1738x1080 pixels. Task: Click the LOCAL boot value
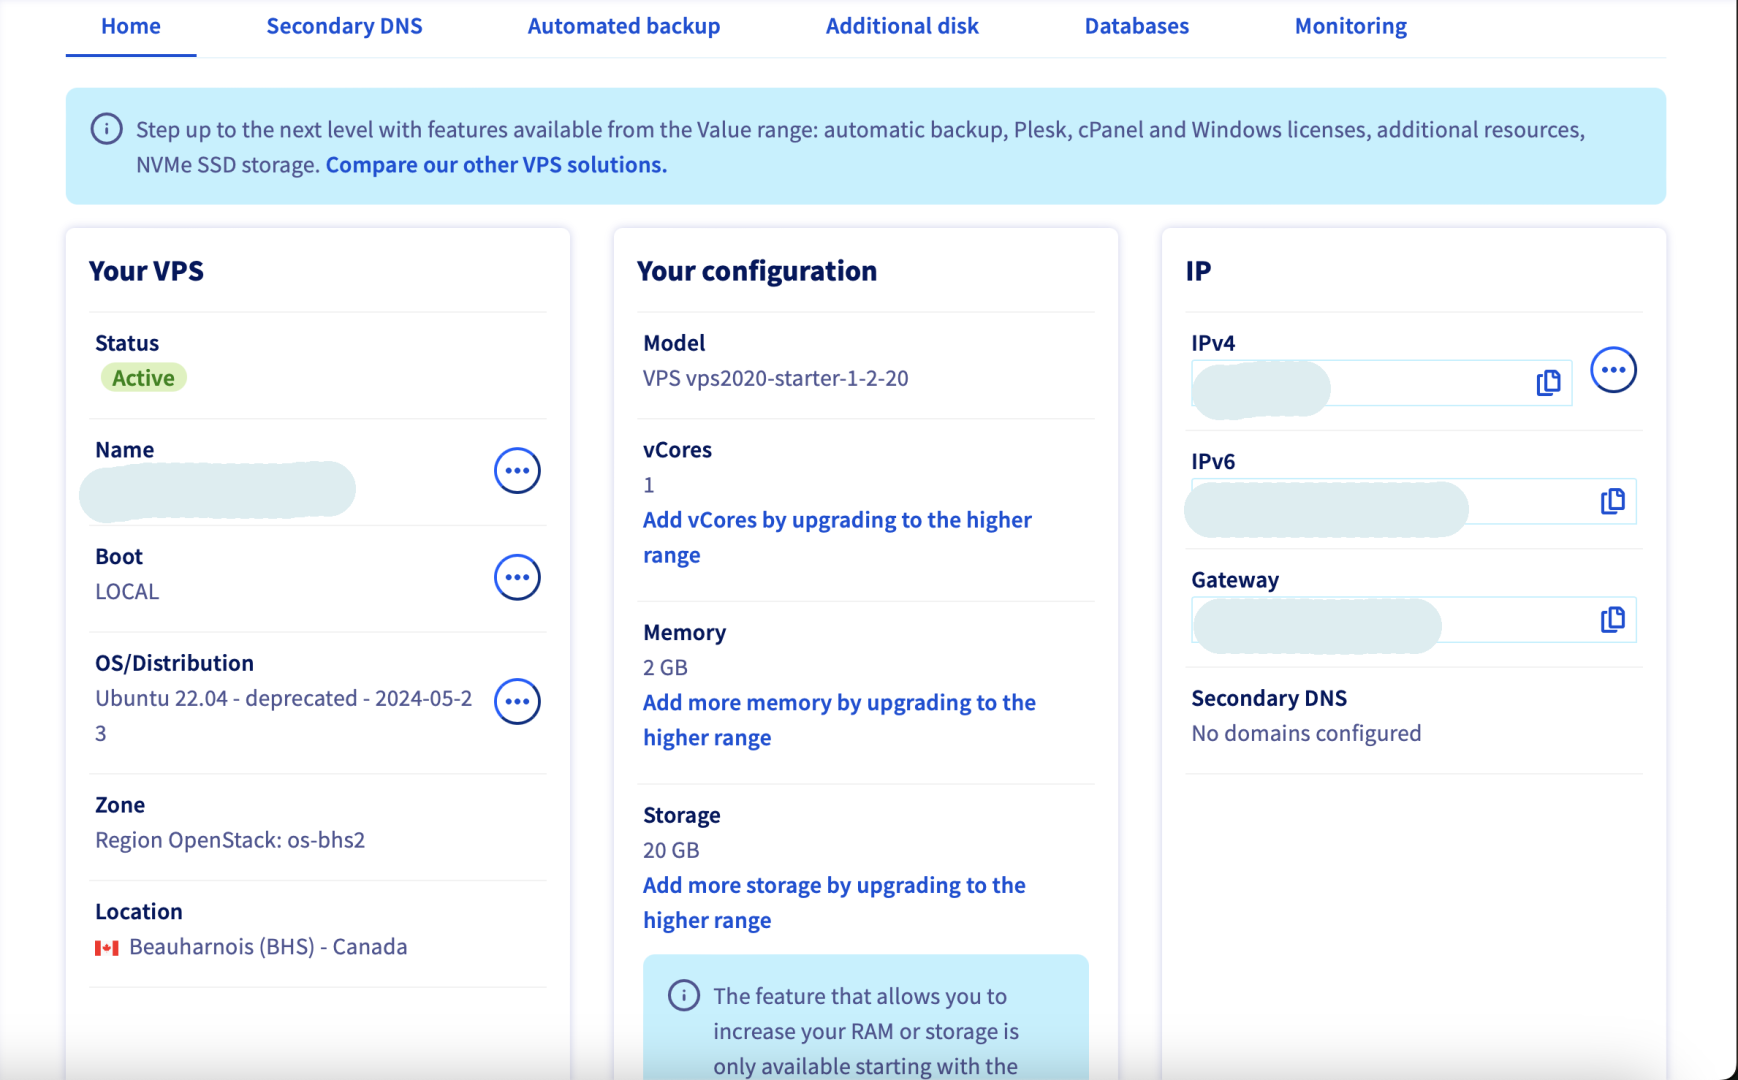coord(127,592)
